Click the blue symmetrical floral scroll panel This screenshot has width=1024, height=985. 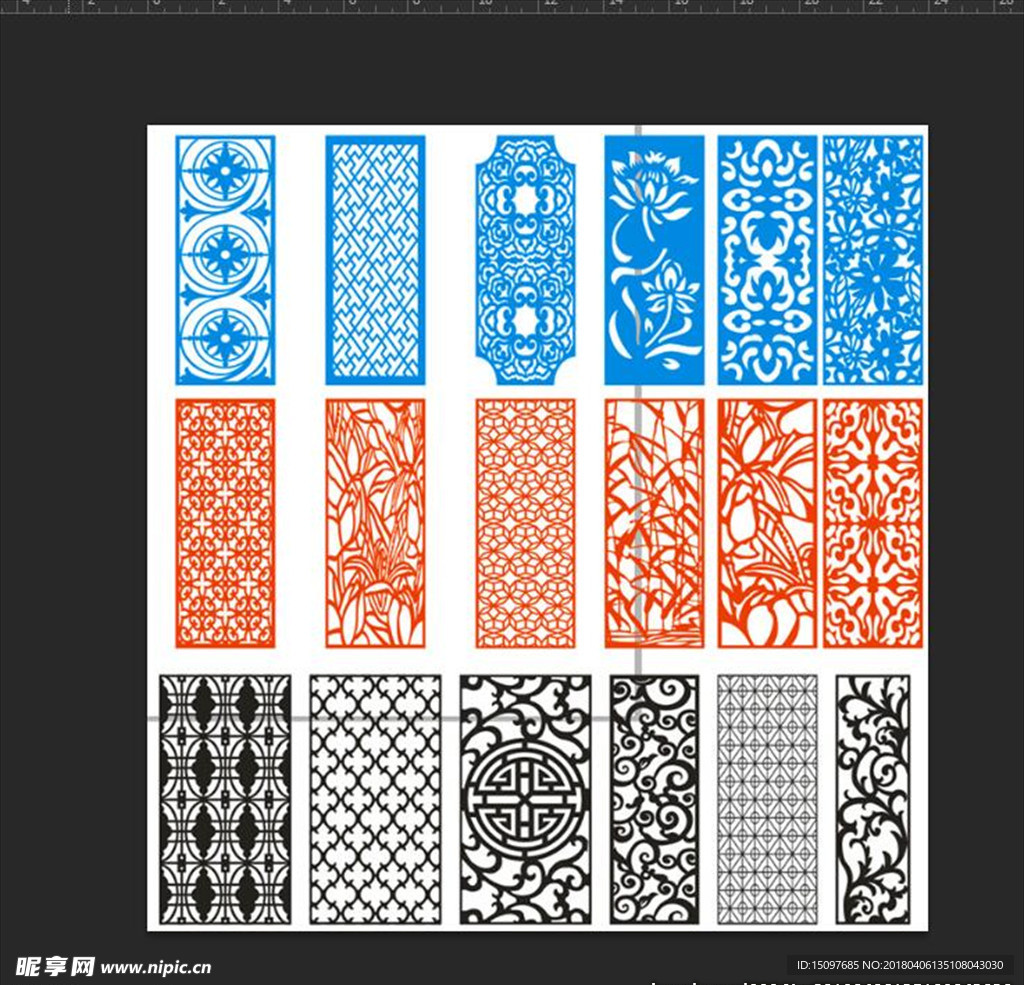(x=767, y=260)
